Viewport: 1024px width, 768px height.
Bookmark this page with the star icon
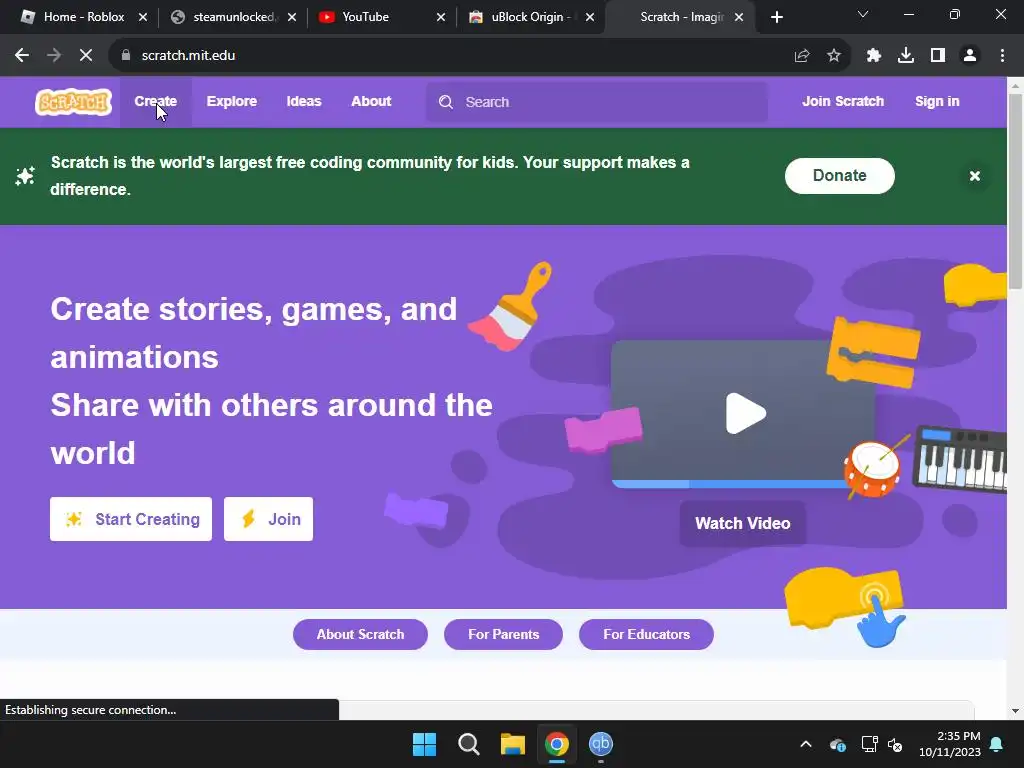(834, 56)
